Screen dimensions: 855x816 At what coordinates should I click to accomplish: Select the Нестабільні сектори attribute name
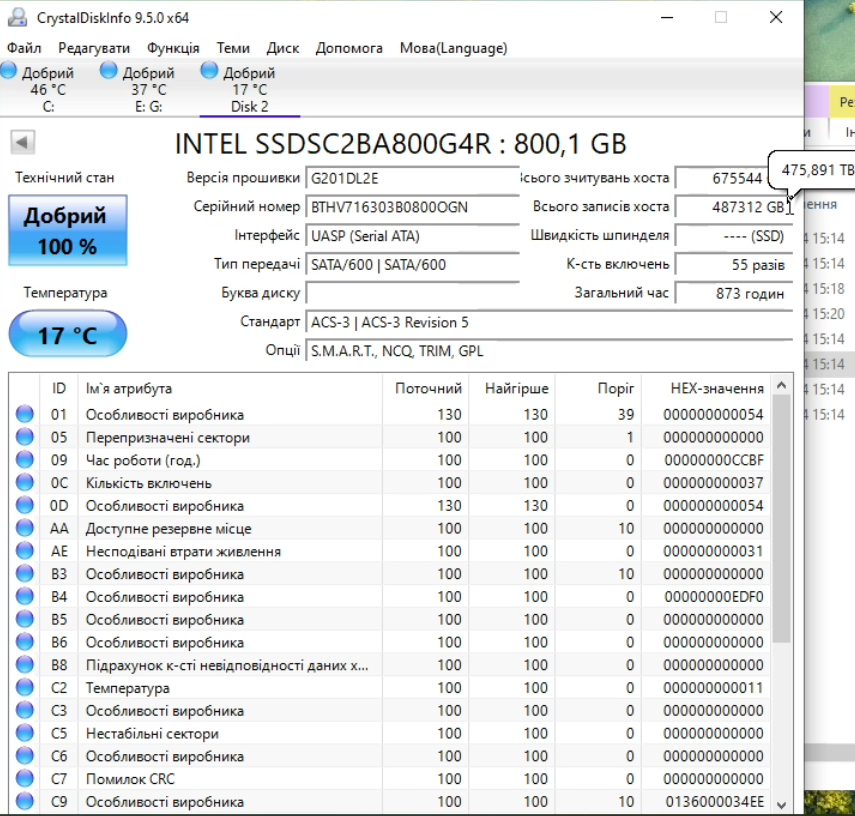[x=152, y=734]
